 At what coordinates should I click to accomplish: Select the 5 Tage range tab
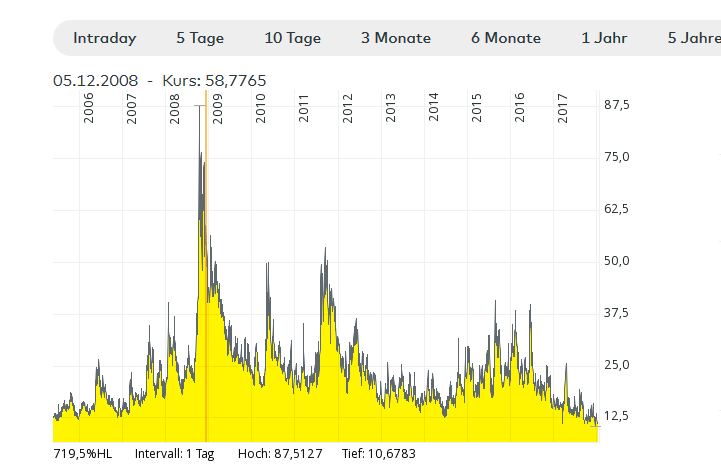point(200,38)
